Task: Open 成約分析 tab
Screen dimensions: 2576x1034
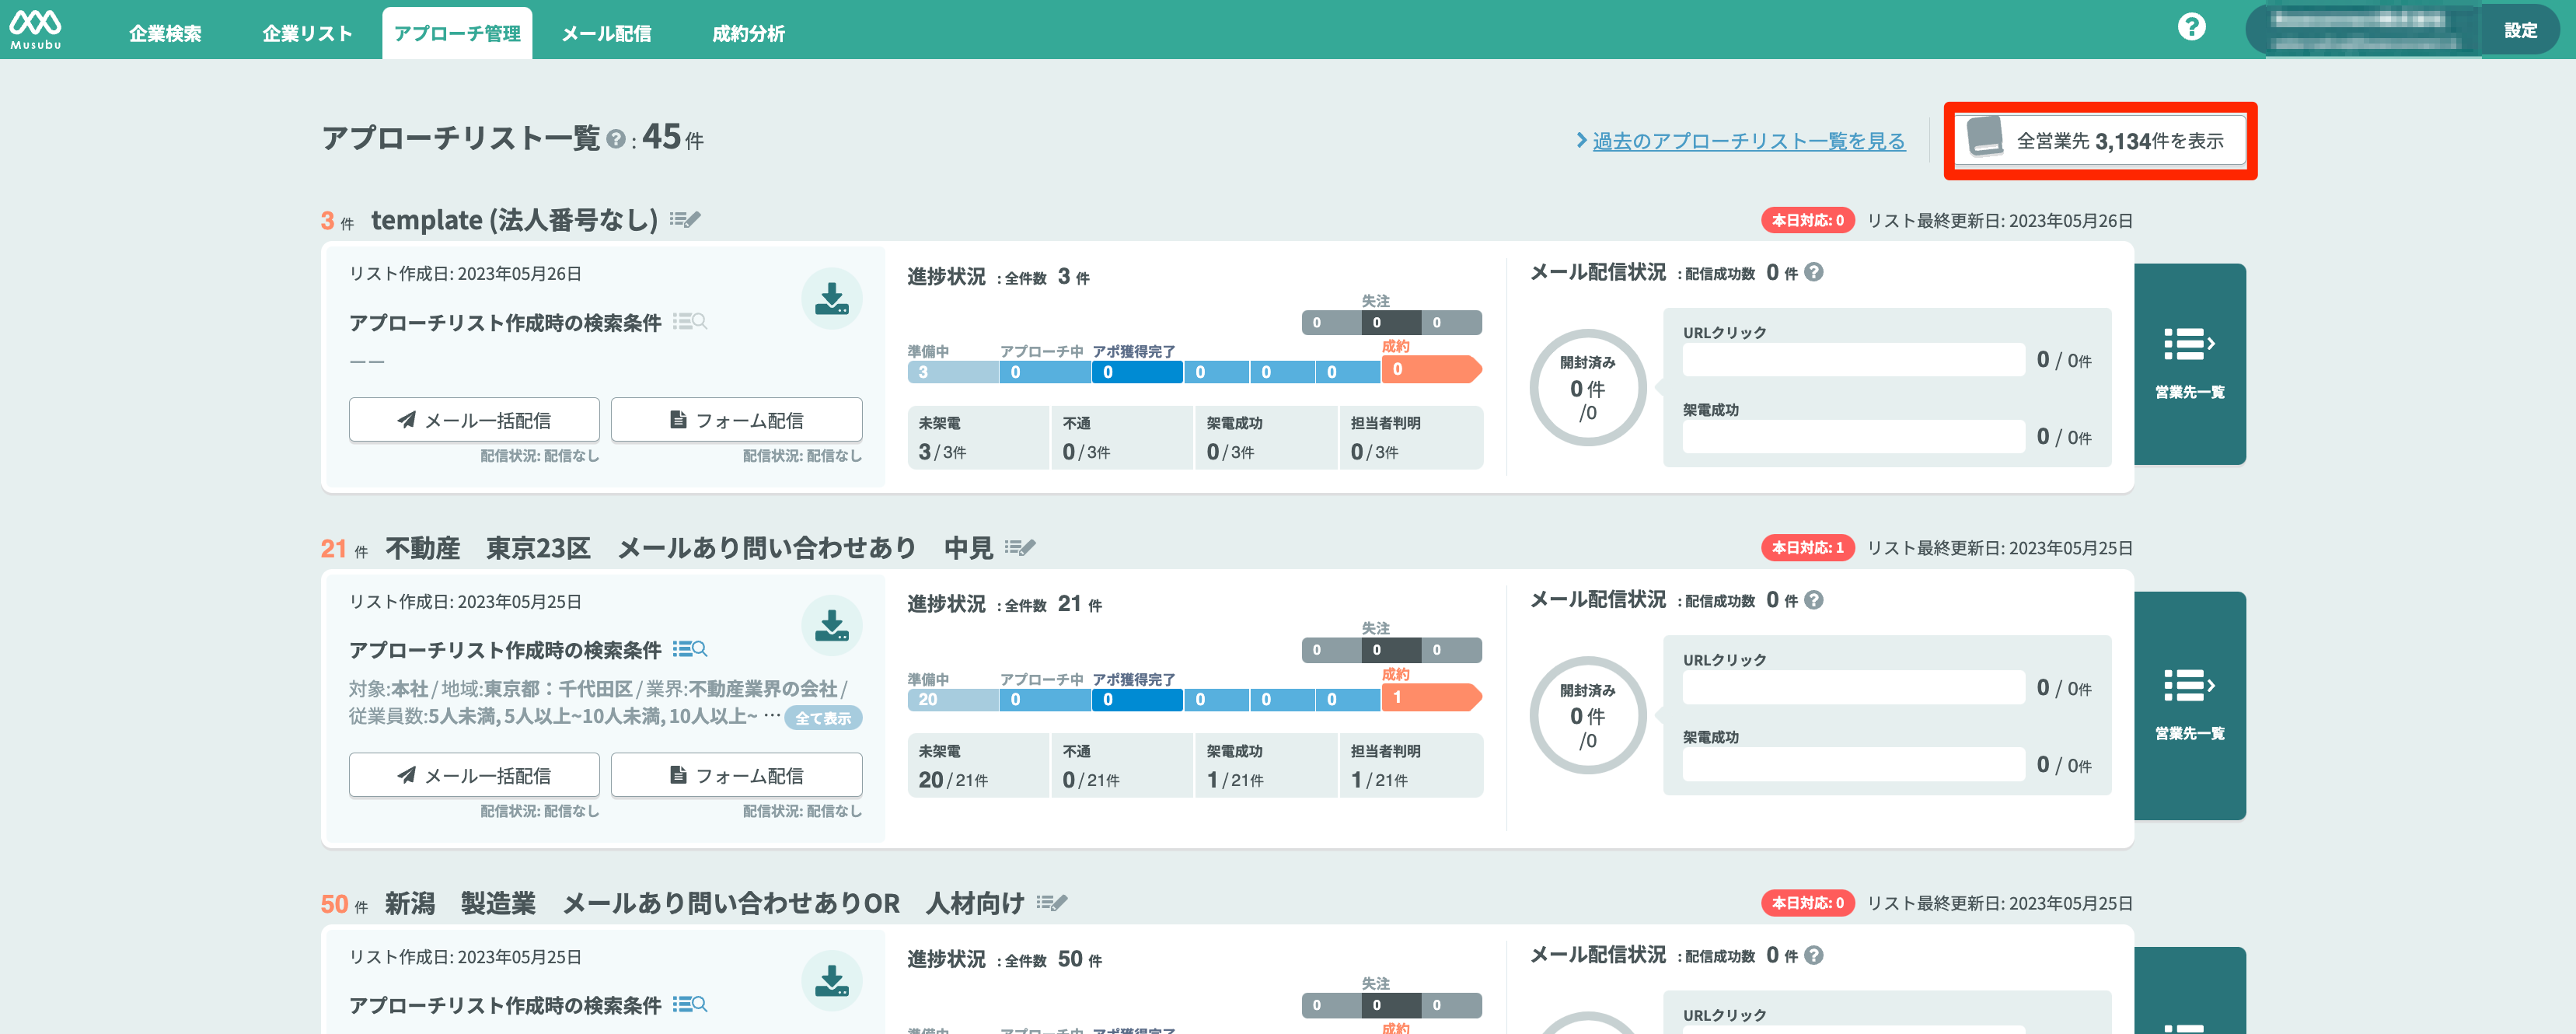Action: coord(748,33)
